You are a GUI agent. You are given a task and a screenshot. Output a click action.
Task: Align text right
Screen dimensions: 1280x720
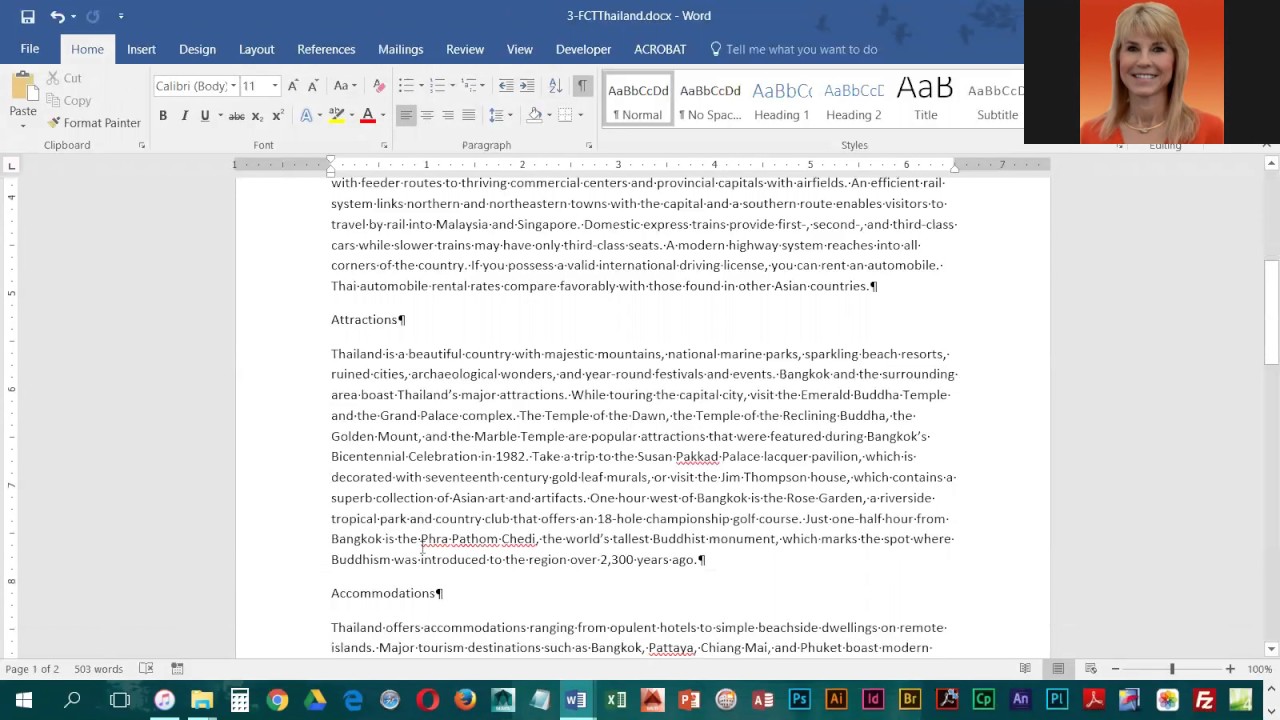tap(447, 116)
